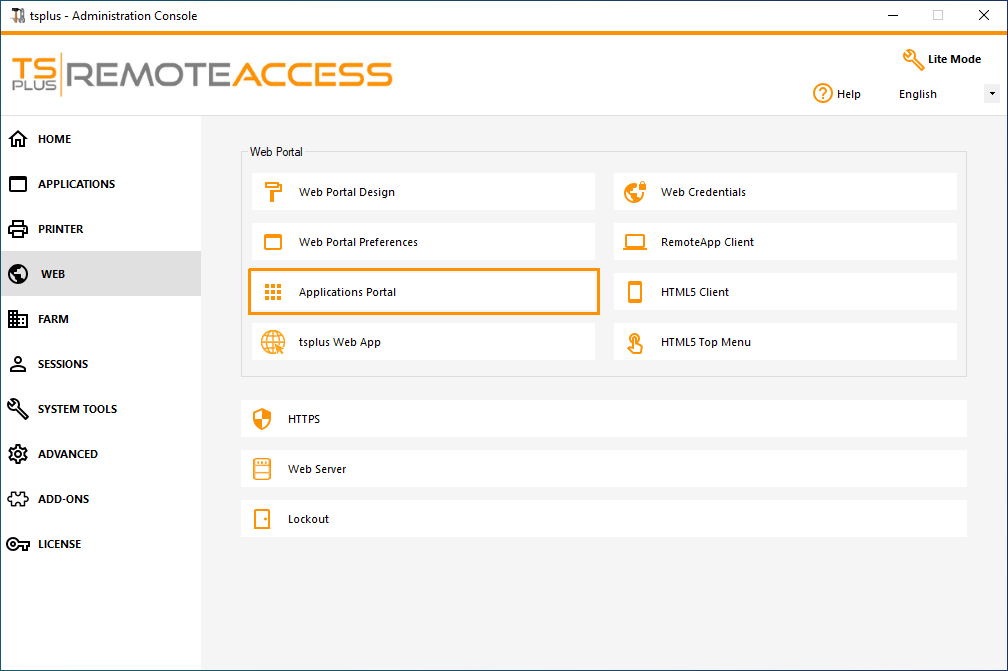Click the Help button
Screen dimensions: 1008x671
[837, 93]
